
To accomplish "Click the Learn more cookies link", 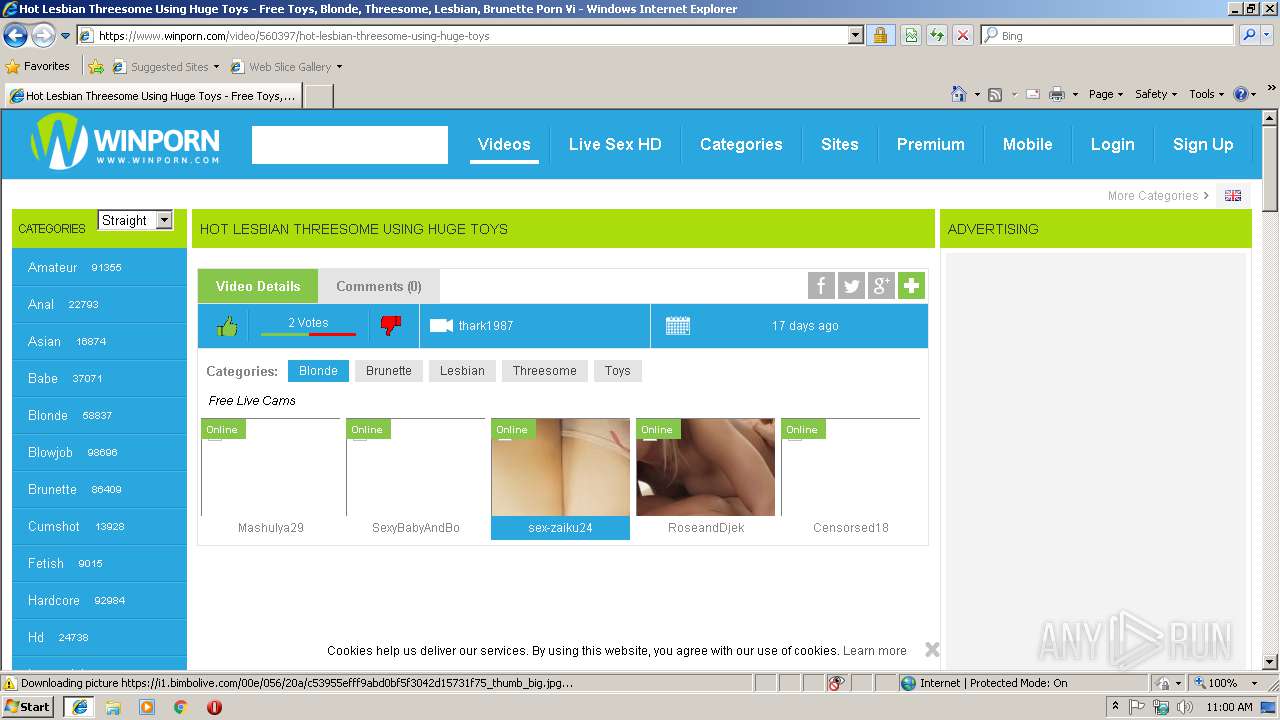I will click(875, 650).
